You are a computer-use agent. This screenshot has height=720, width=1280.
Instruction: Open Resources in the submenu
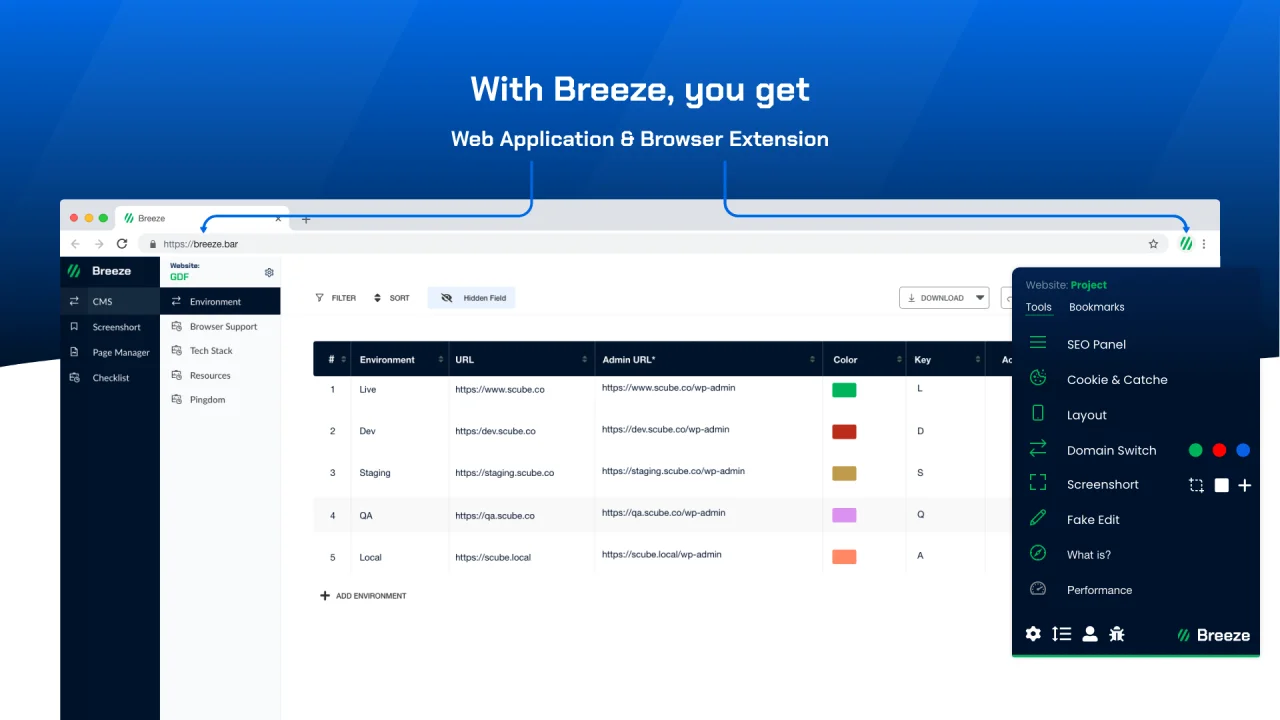point(220,376)
